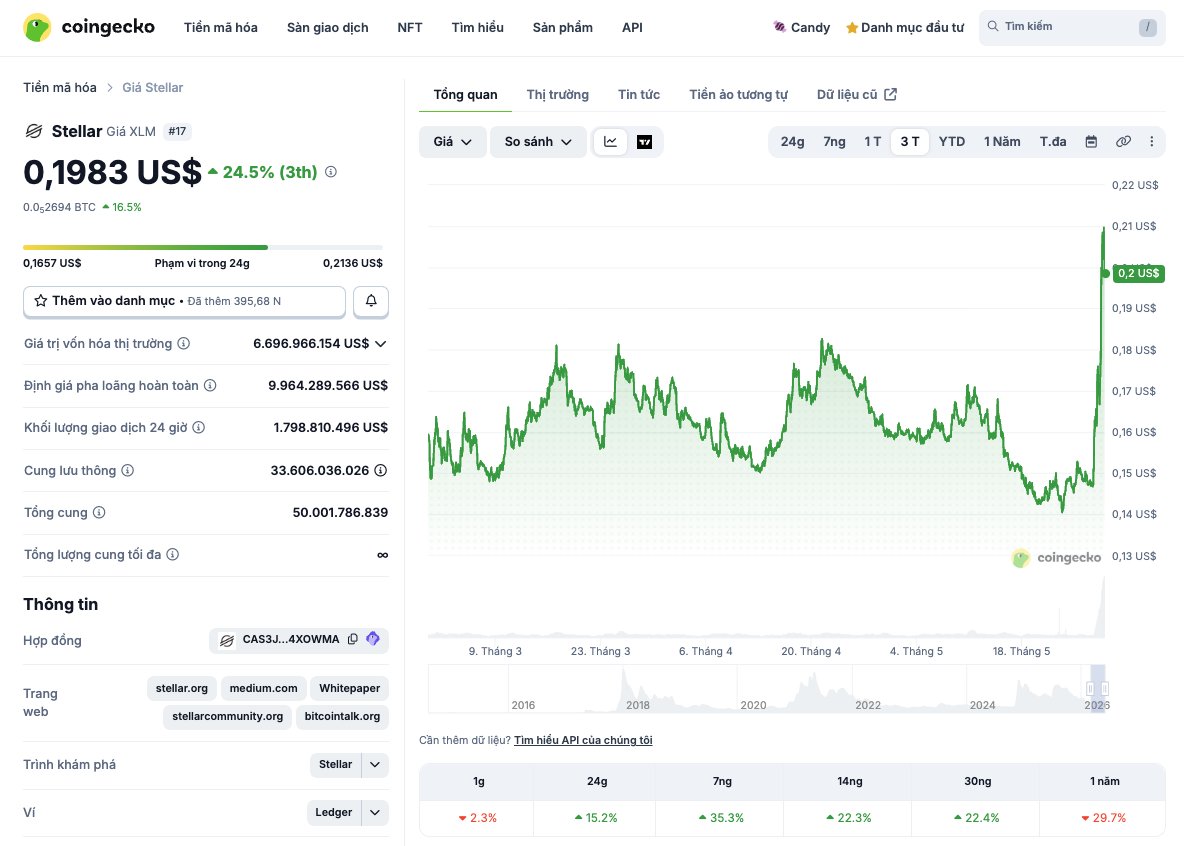The image size is (1184, 846).
Task: Expand the Ledger wallet dropdown arrow
Action: [x=375, y=813]
